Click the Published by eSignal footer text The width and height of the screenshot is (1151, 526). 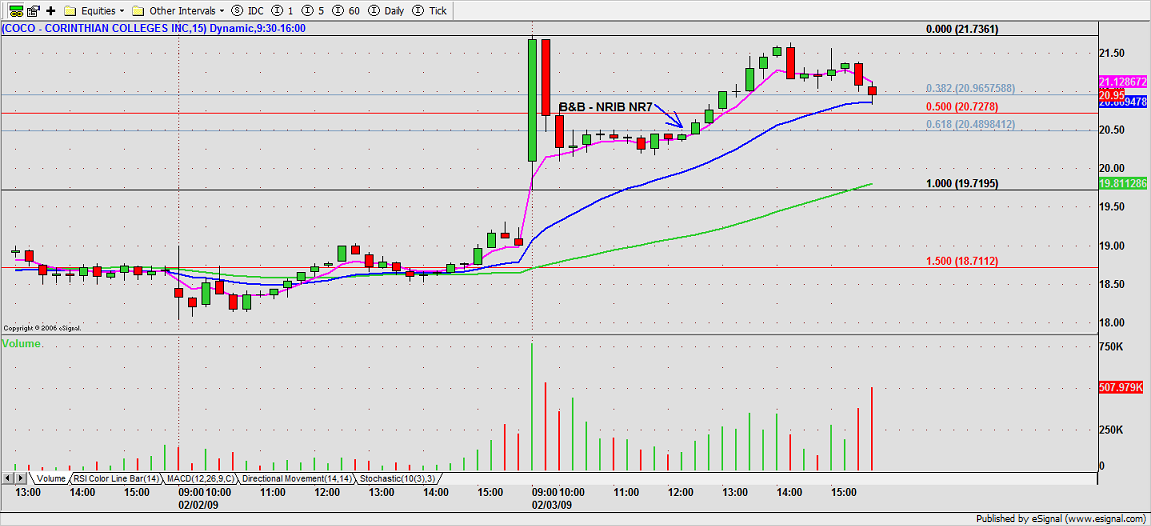[x=1063, y=519]
